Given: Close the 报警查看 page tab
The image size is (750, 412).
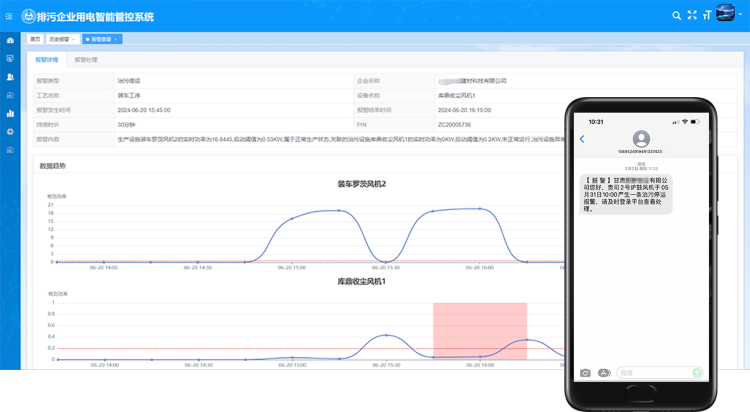Looking at the screenshot, I should pyautogui.click(x=116, y=39).
